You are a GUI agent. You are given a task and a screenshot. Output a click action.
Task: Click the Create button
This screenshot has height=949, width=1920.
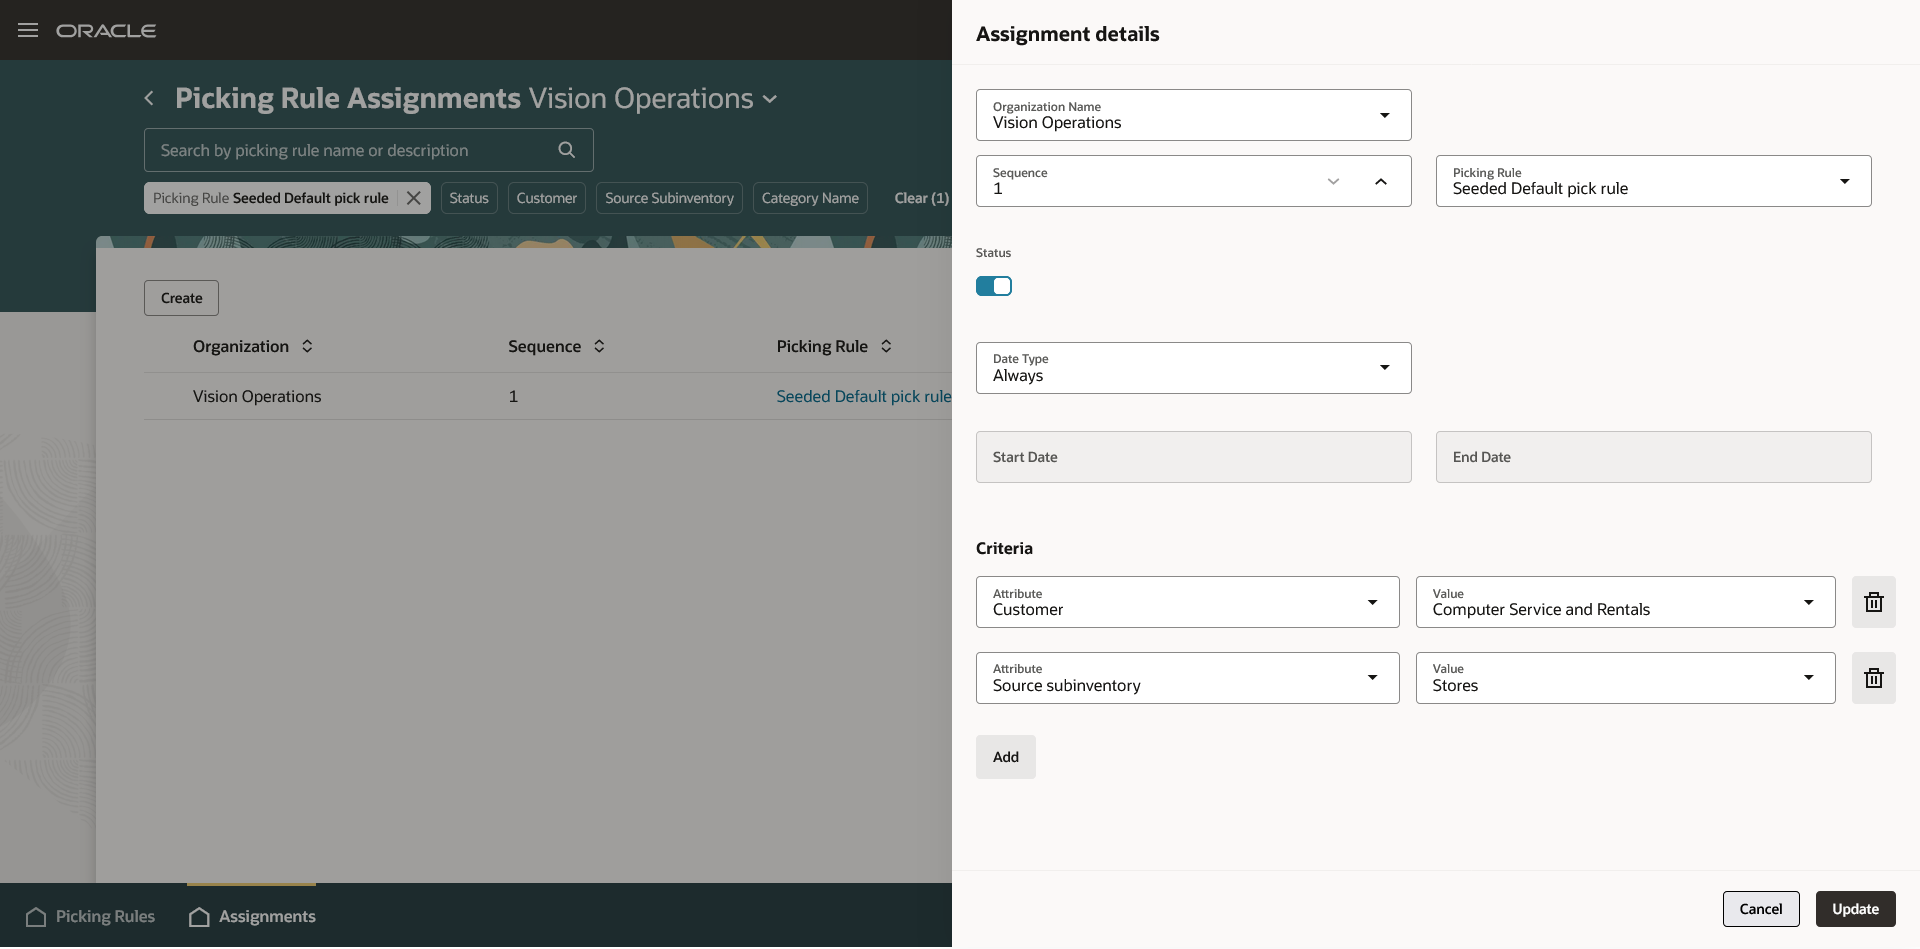pyautogui.click(x=181, y=298)
